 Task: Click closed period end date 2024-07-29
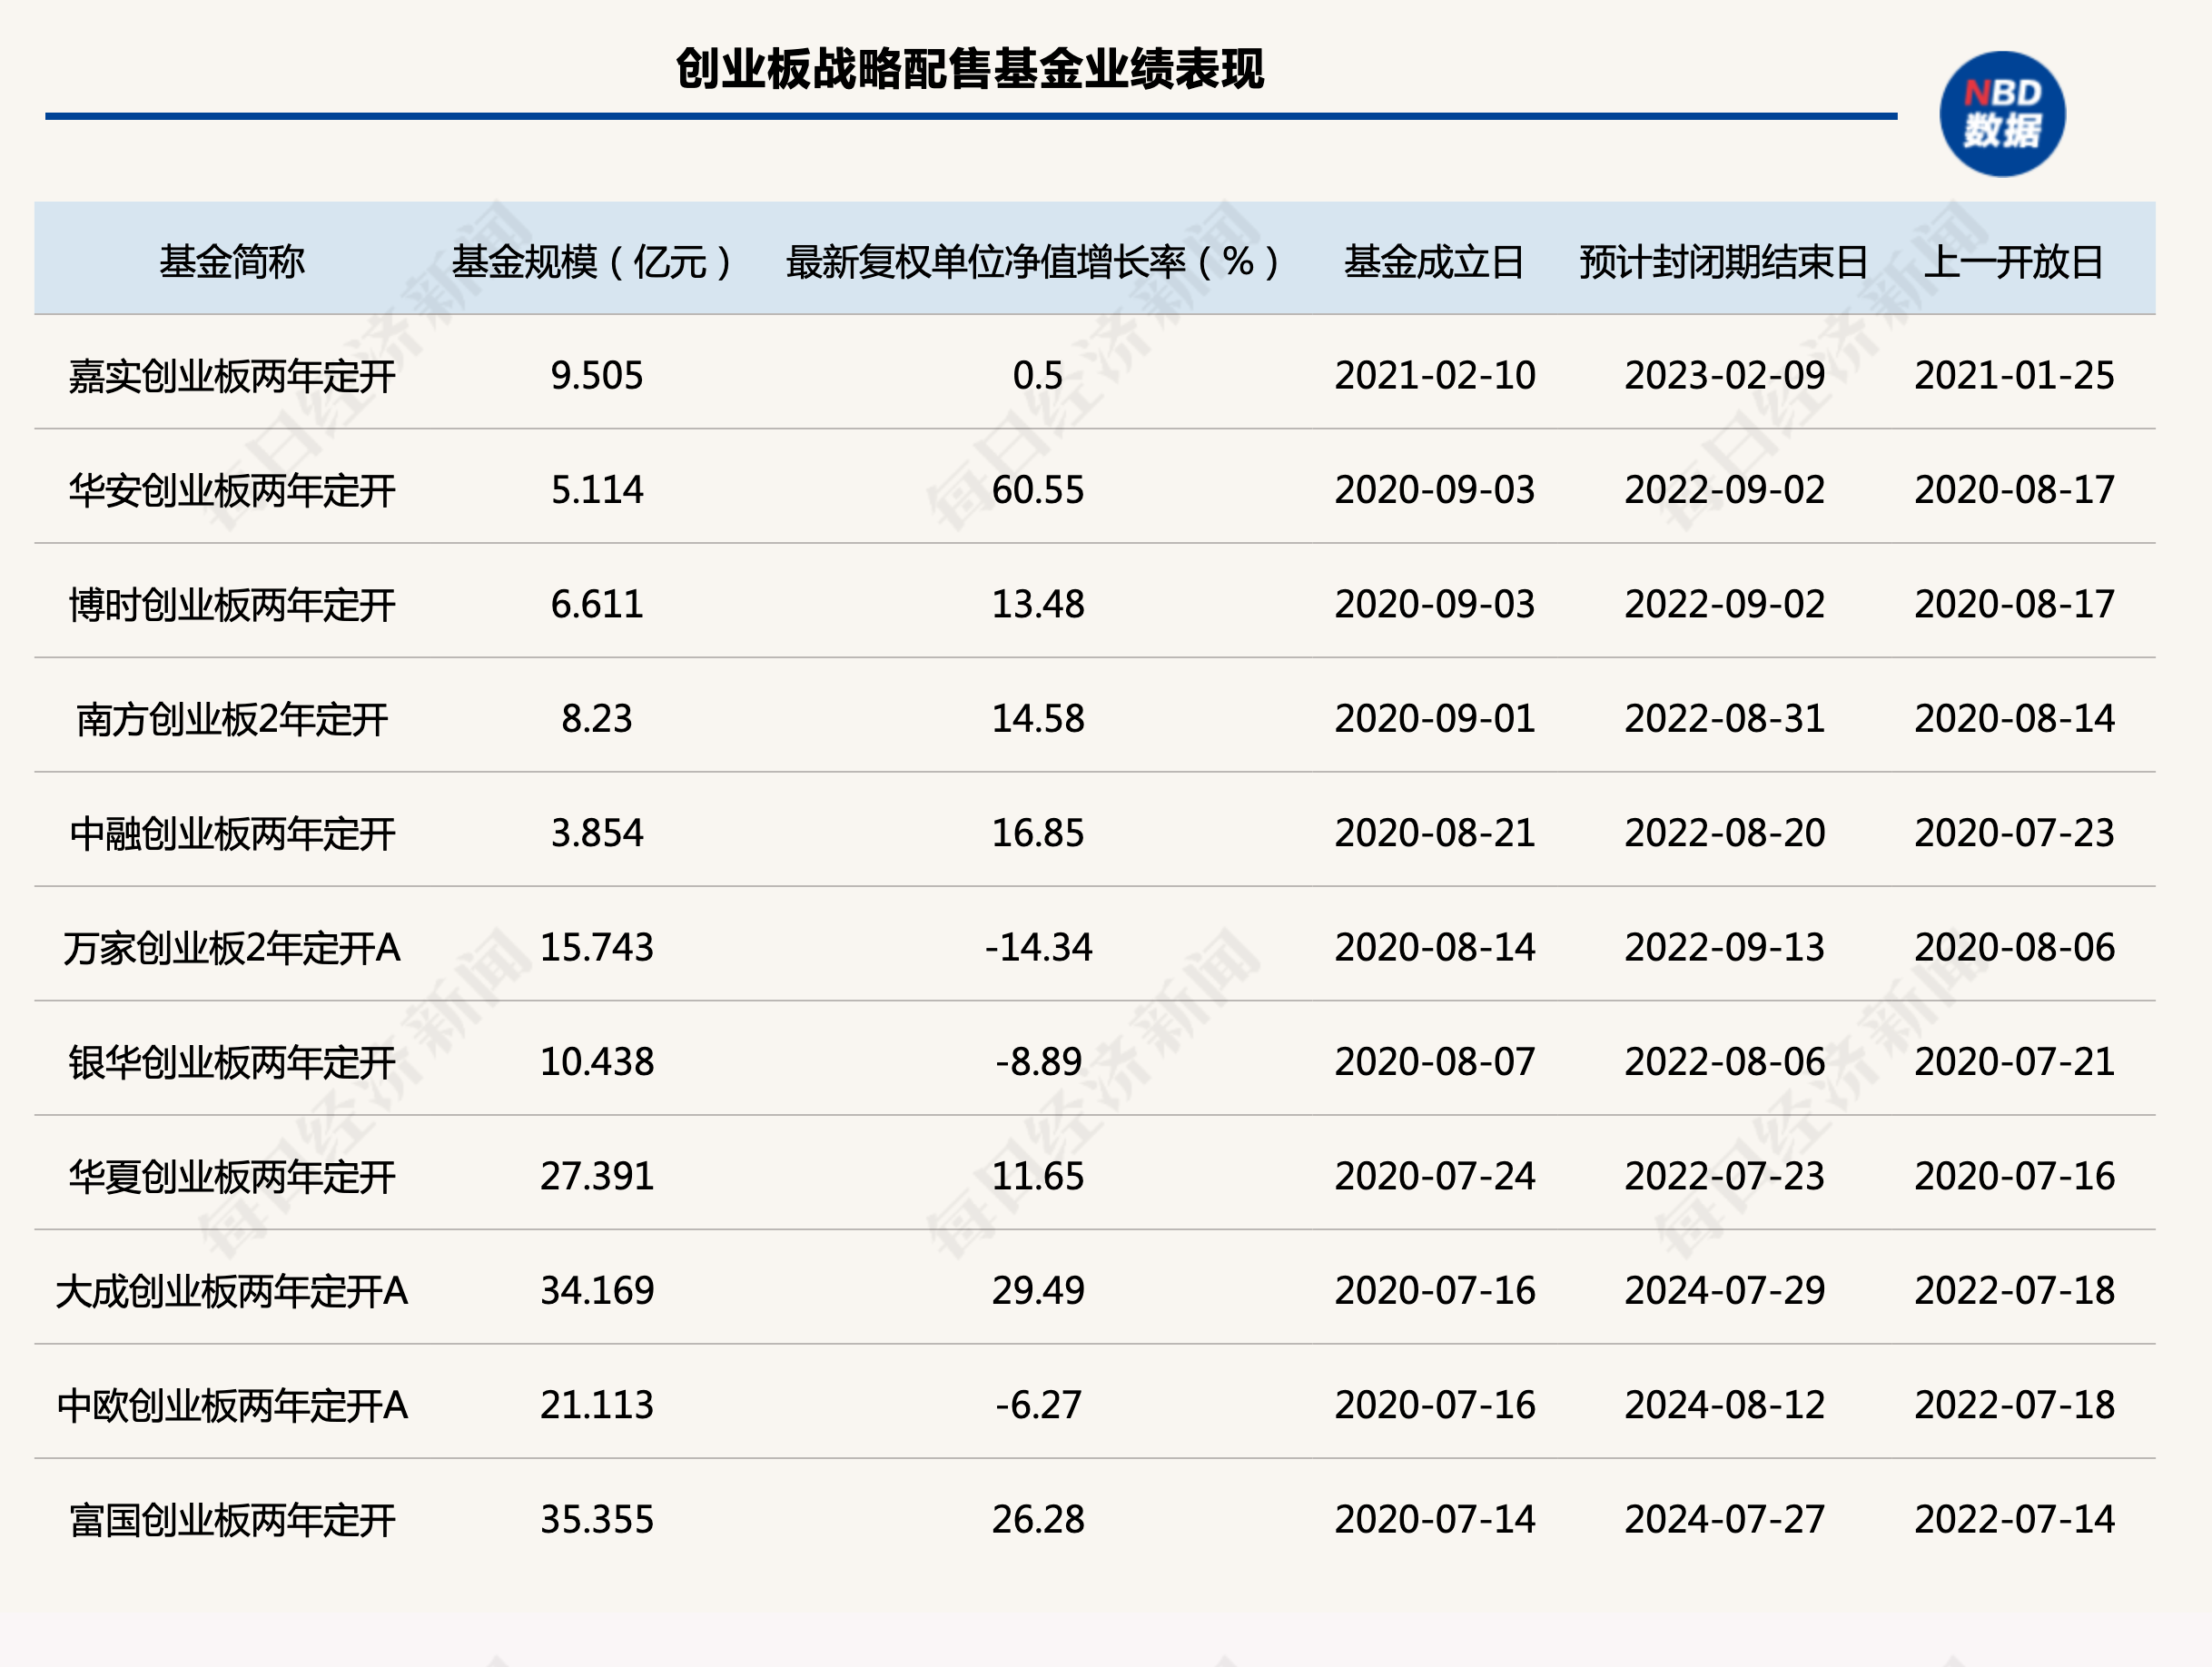coord(1725,1291)
